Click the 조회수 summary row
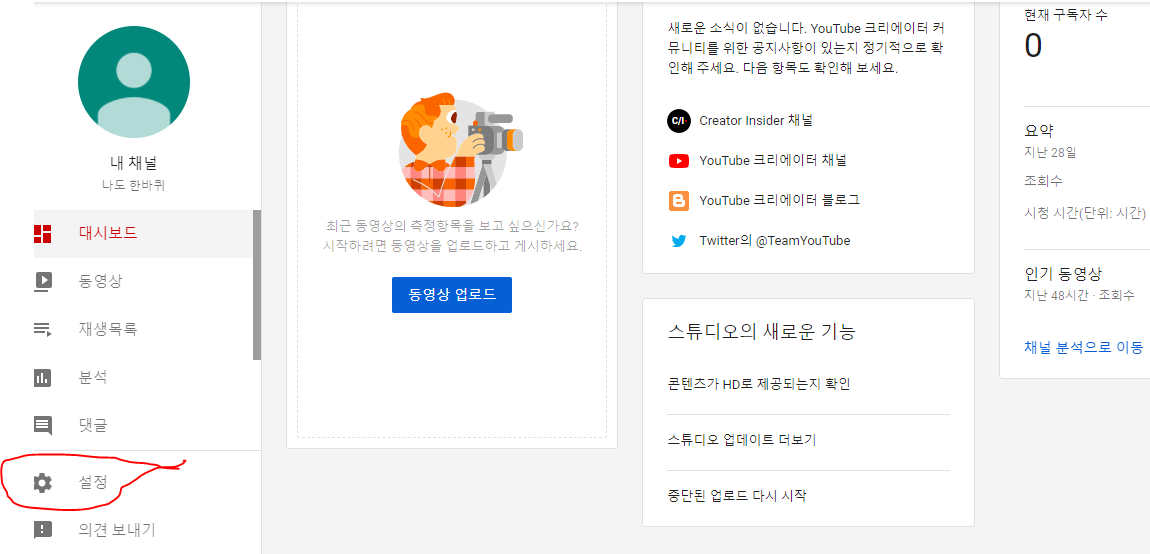The width and height of the screenshot is (1150, 554). click(x=1043, y=181)
